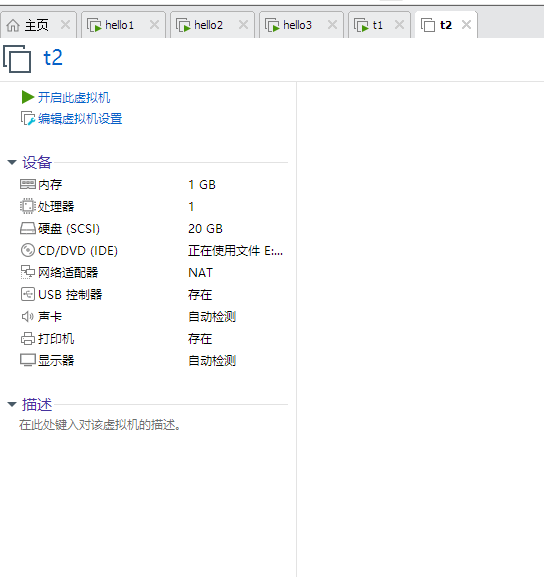Click the edit VM settings wrench icon
Viewport: 544px width, 577px height.
pos(28,118)
